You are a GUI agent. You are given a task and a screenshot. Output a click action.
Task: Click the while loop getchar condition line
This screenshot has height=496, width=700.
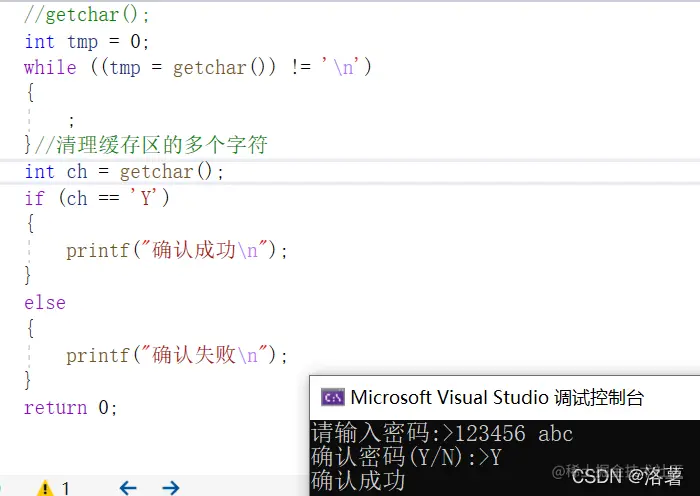pos(198,67)
